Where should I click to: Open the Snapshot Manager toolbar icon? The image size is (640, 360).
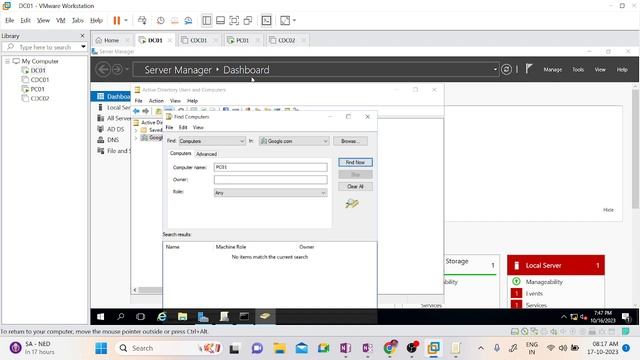click(188, 20)
